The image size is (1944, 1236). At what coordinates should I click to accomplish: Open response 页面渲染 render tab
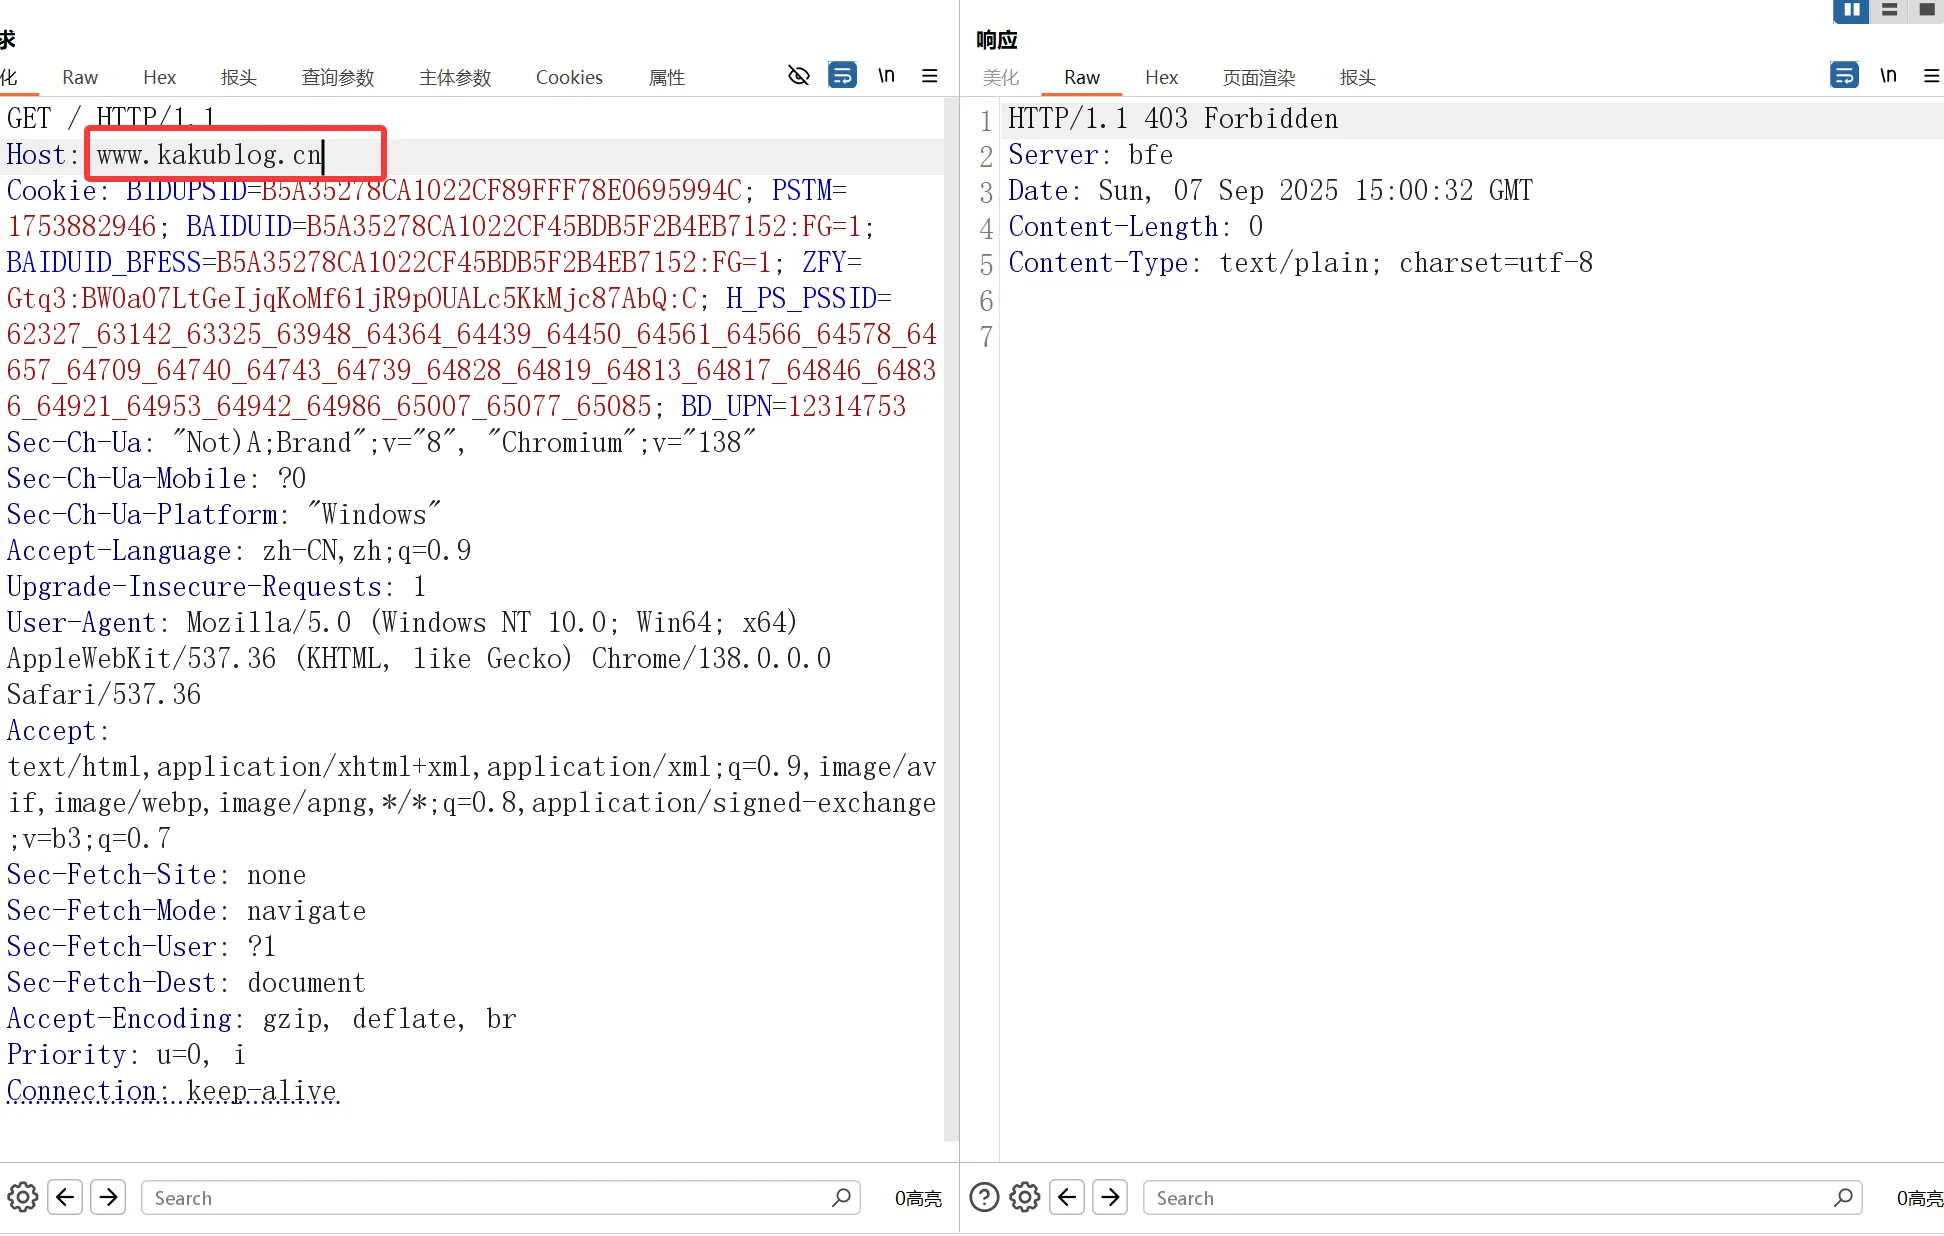tap(1259, 77)
